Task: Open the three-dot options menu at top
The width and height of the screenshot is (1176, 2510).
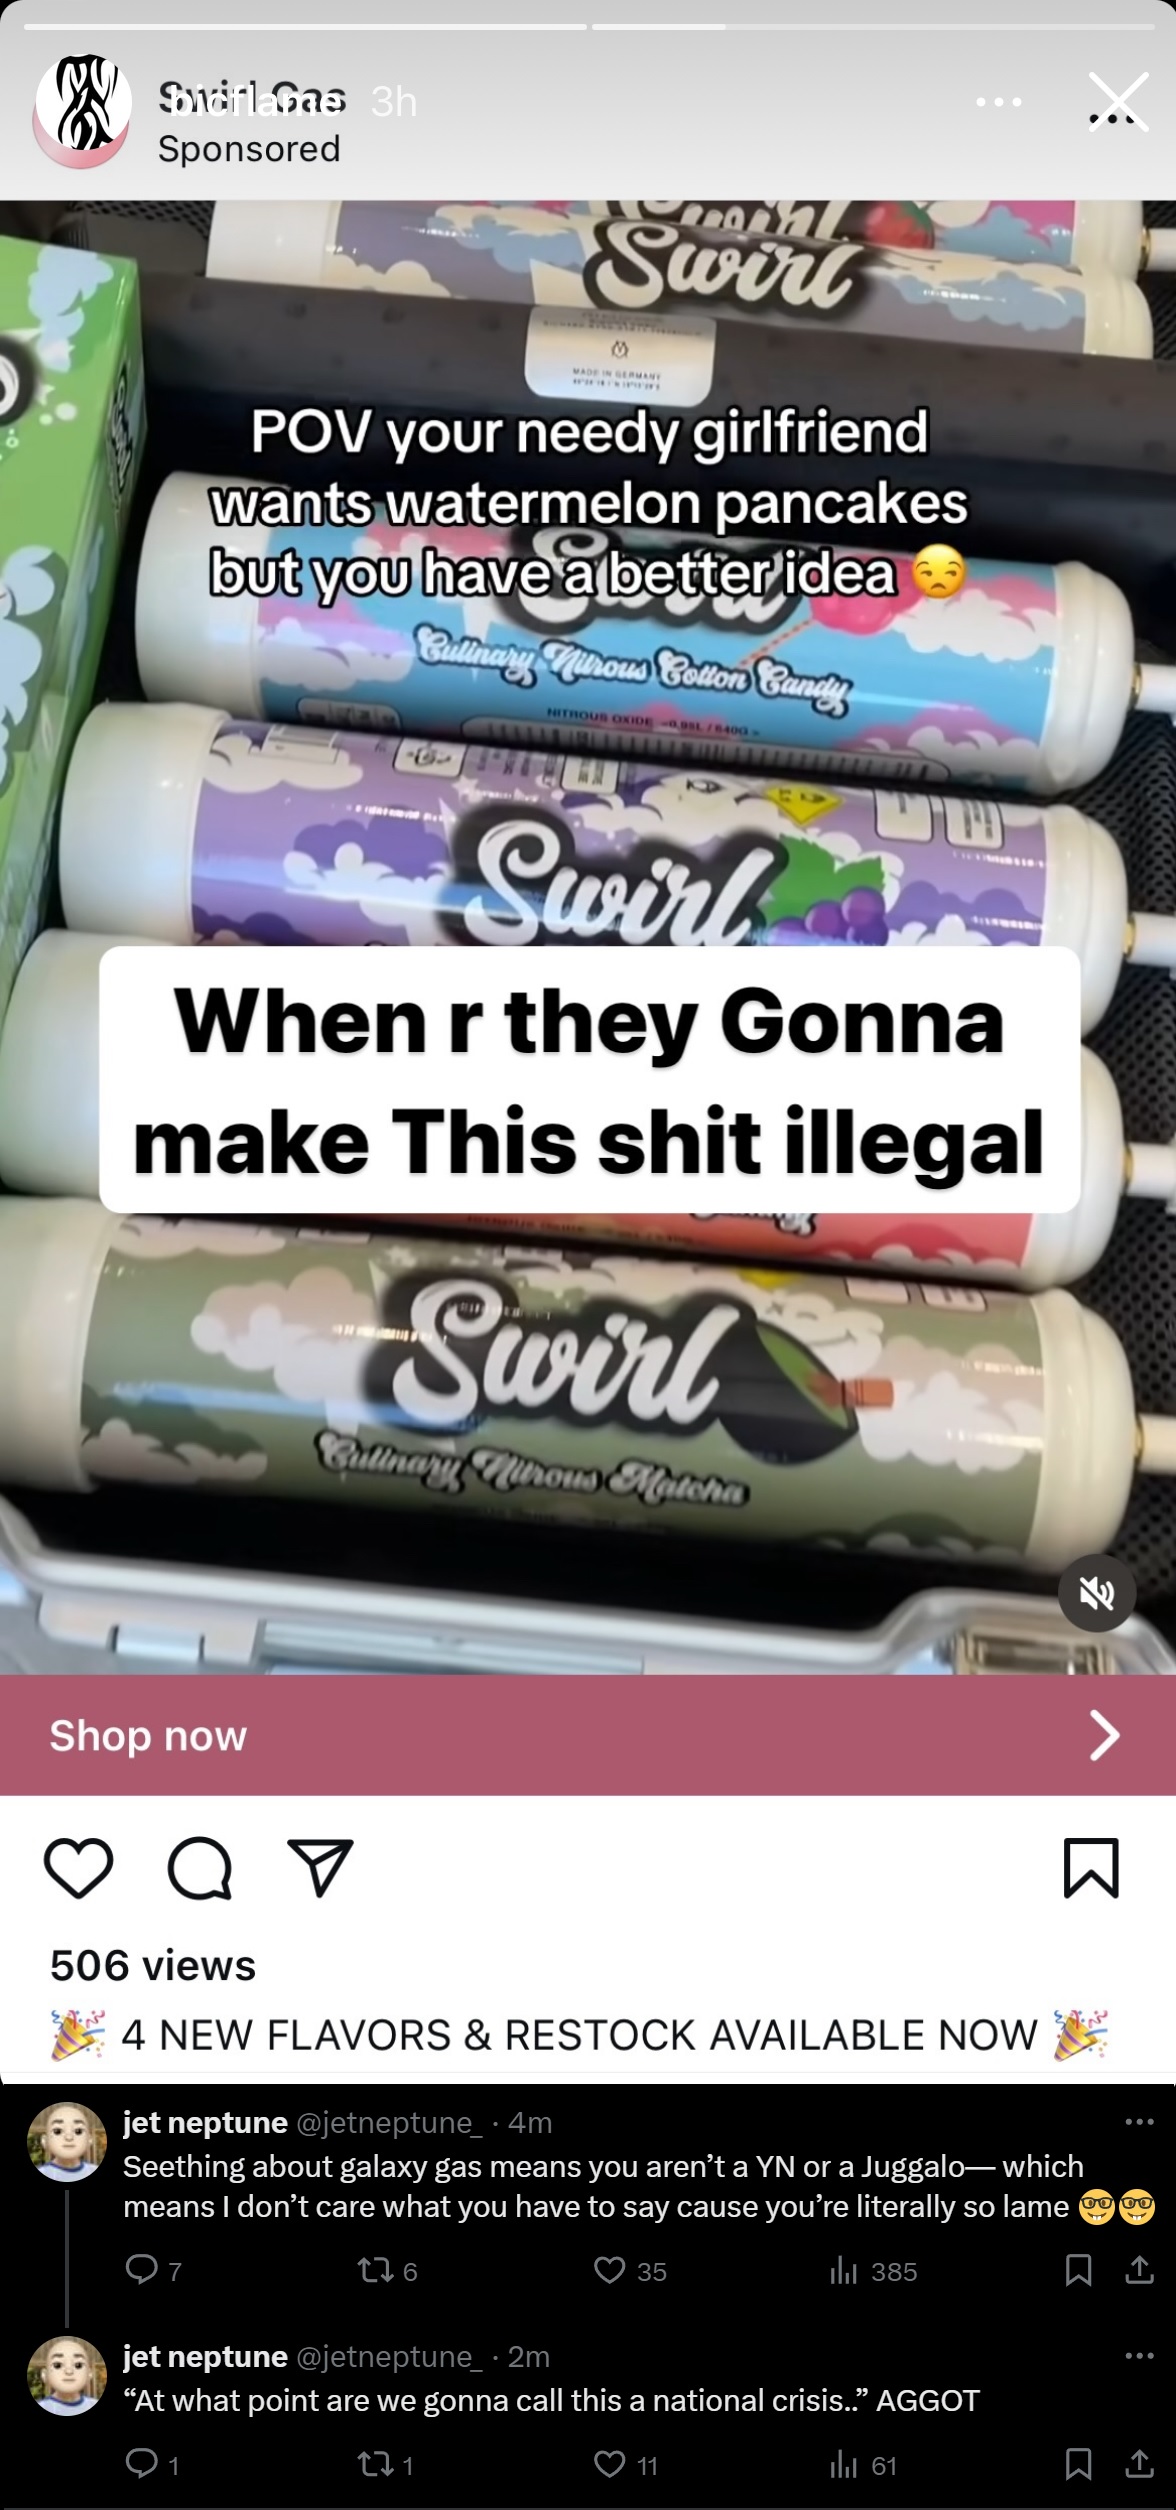Action: coord(1000,102)
